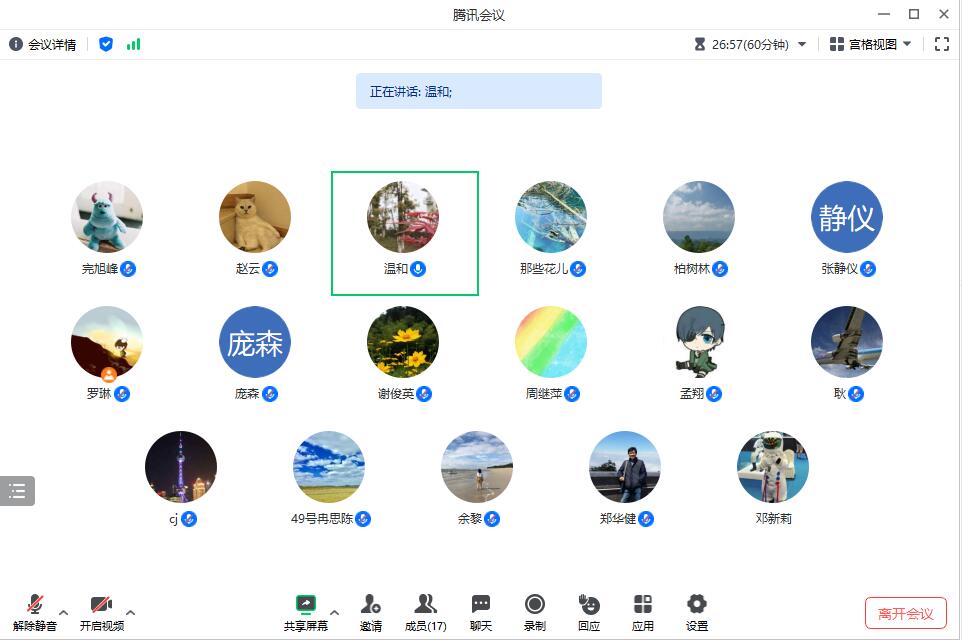Click the share screen icon

[x=305, y=605]
